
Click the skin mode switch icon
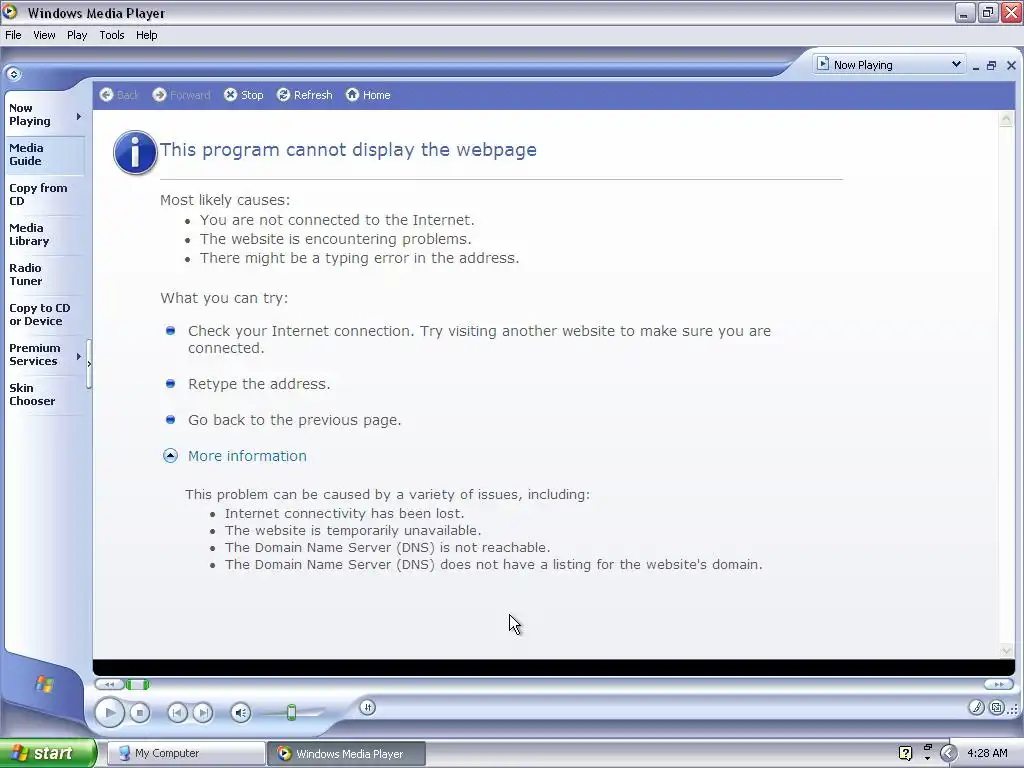(997, 707)
